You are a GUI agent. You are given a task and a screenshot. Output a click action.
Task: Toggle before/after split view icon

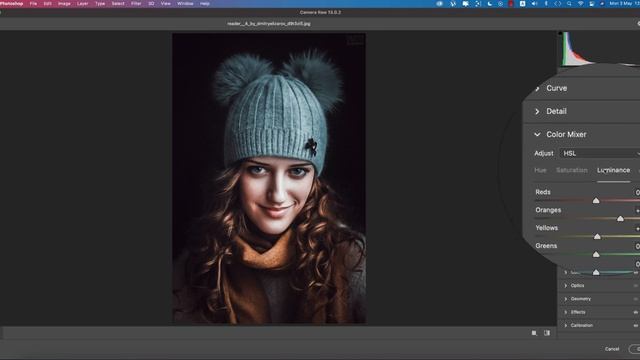click(547, 333)
